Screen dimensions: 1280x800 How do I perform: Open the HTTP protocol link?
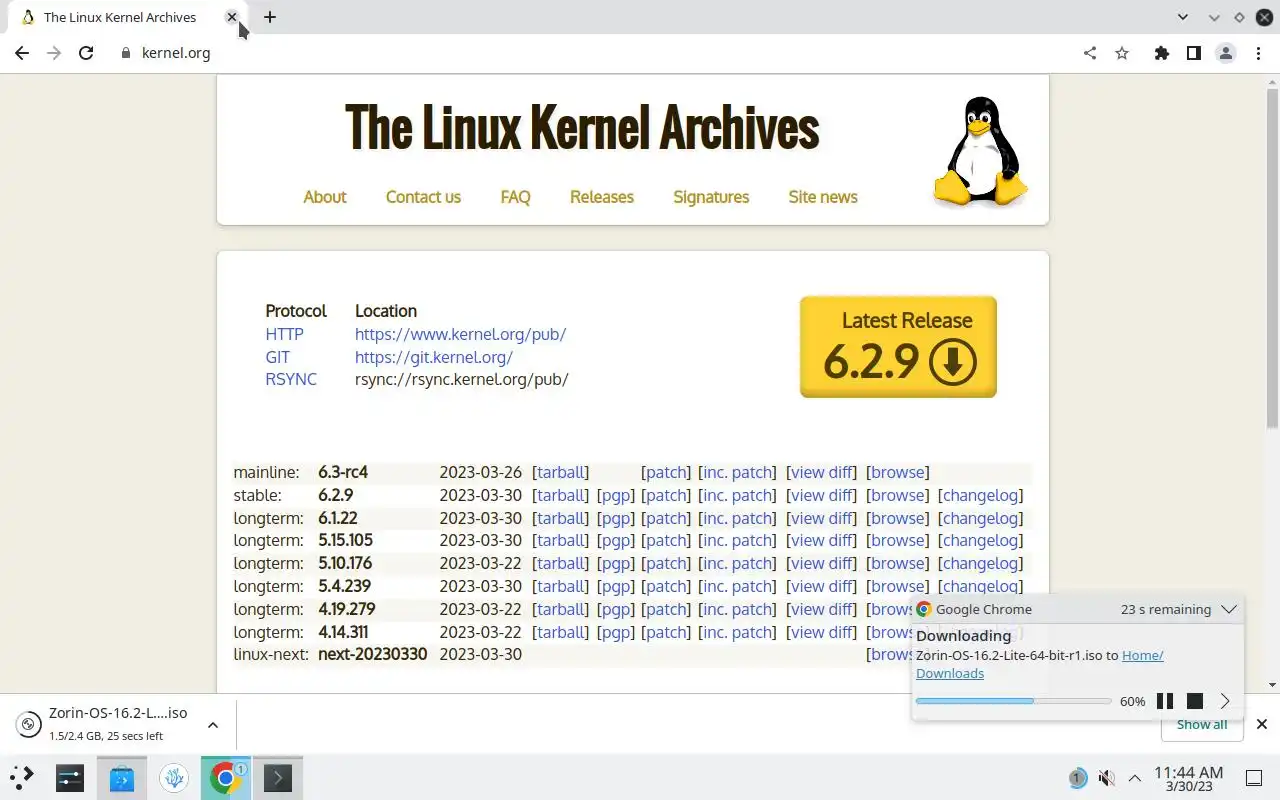tap(284, 334)
